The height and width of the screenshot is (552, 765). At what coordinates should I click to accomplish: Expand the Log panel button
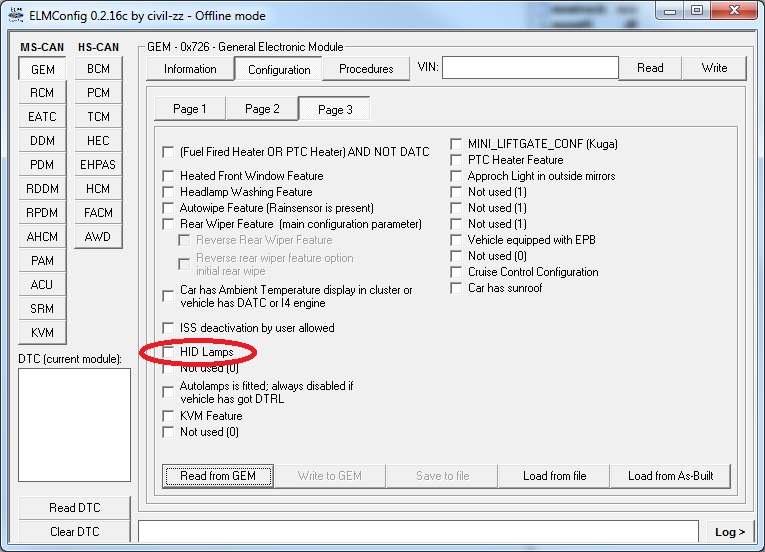tap(729, 532)
